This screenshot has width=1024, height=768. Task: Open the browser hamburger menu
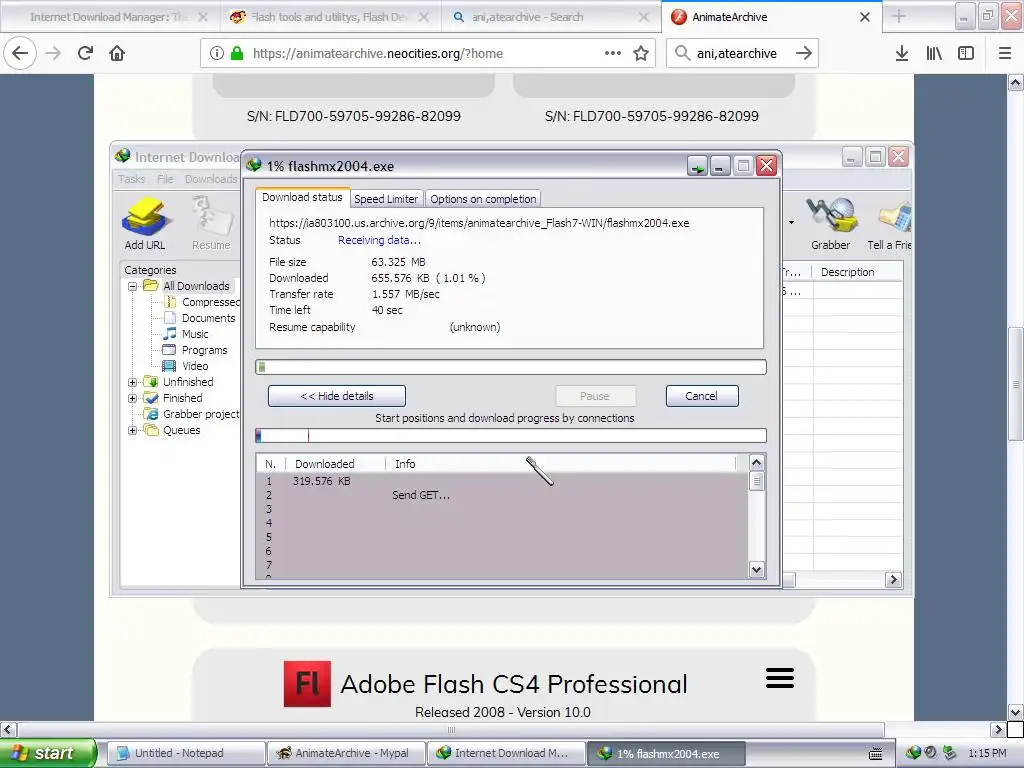coord(1005,53)
